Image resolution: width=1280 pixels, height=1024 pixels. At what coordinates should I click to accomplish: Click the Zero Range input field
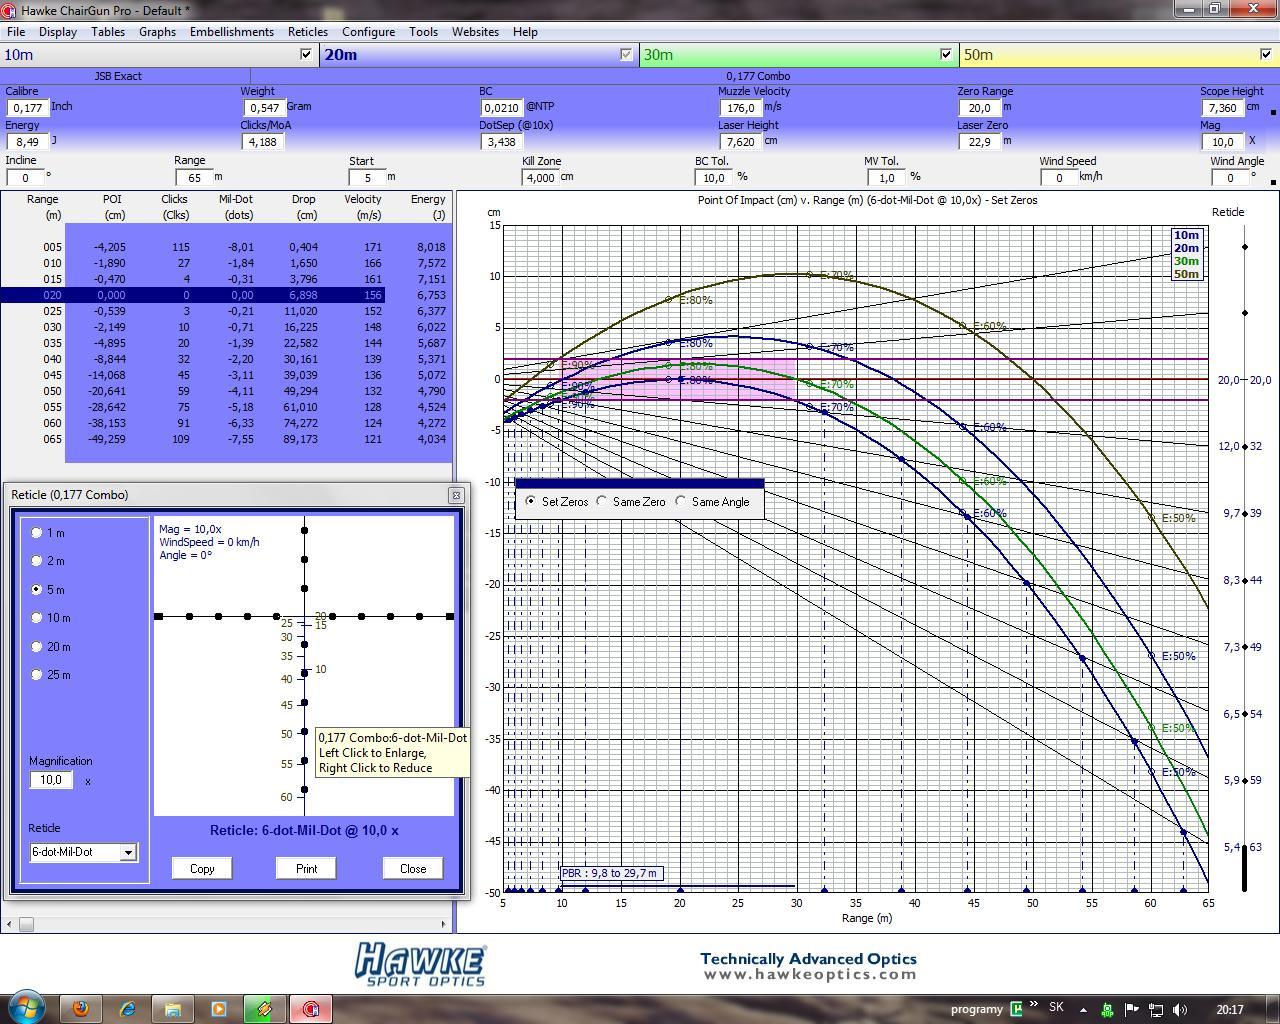coord(979,107)
